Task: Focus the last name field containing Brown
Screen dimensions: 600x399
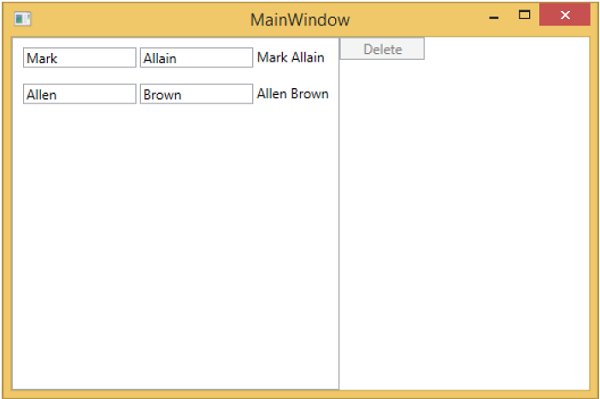Action: click(196, 94)
